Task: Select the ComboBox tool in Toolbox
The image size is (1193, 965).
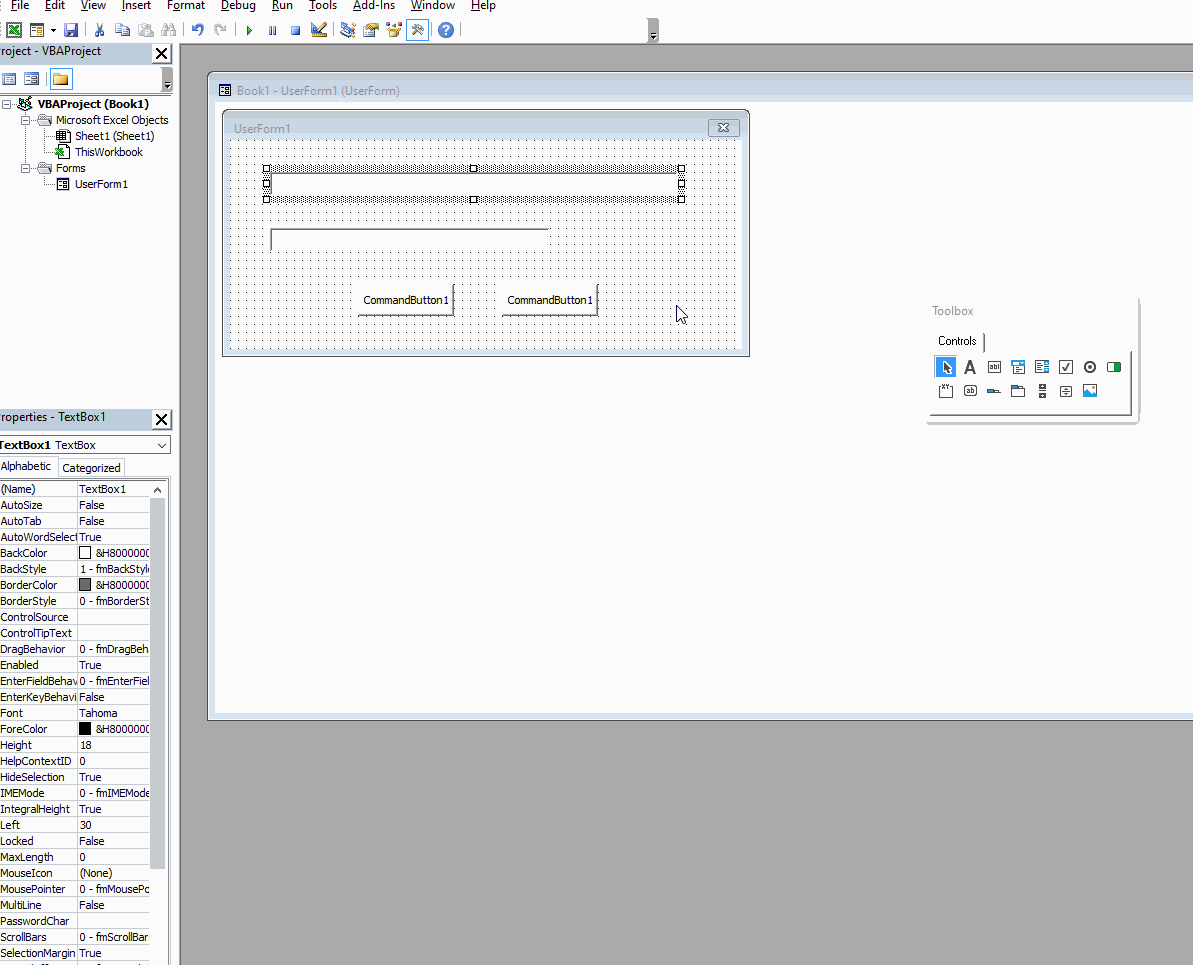Action: tap(1018, 367)
